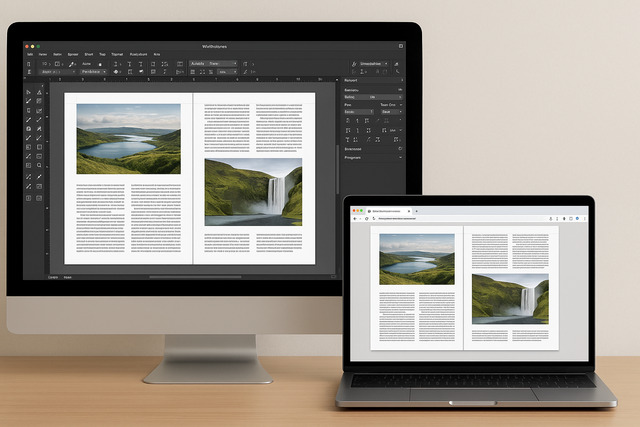
Task: Open a new tab in the laptop browser
Action: [417, 211]
